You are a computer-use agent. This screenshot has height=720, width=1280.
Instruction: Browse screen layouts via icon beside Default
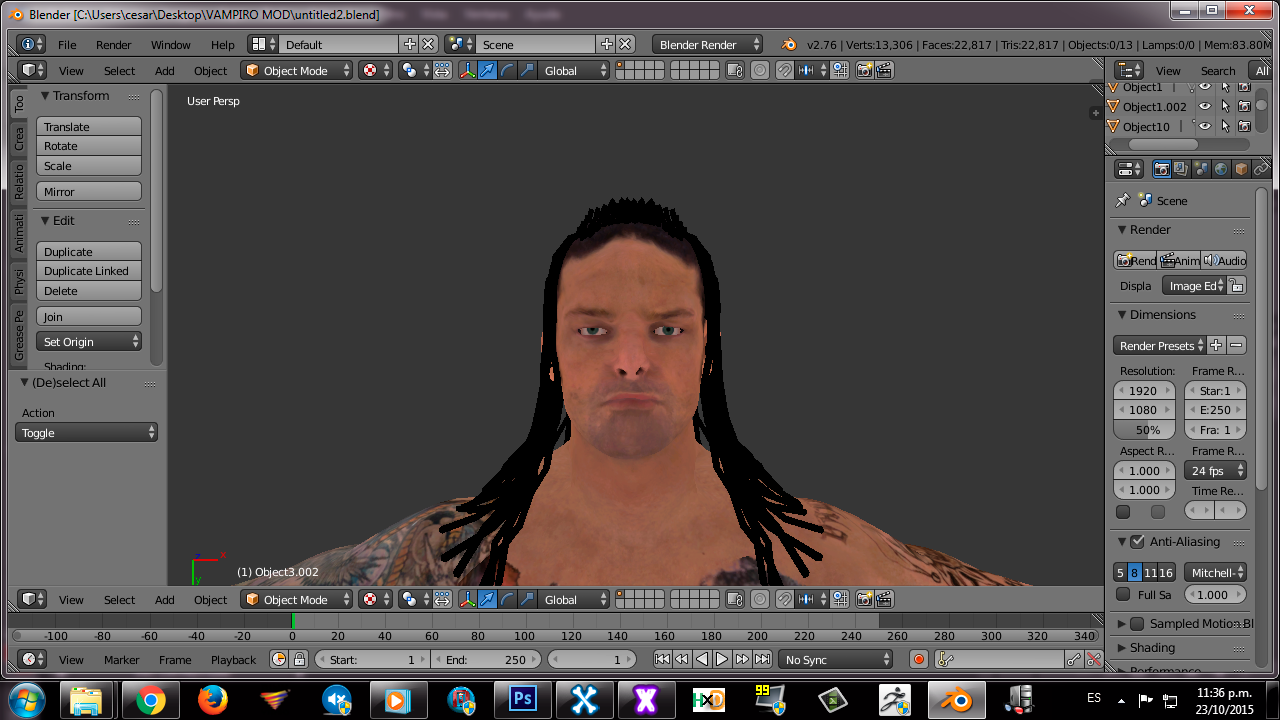pyautogui.click(x=263, y=44)
